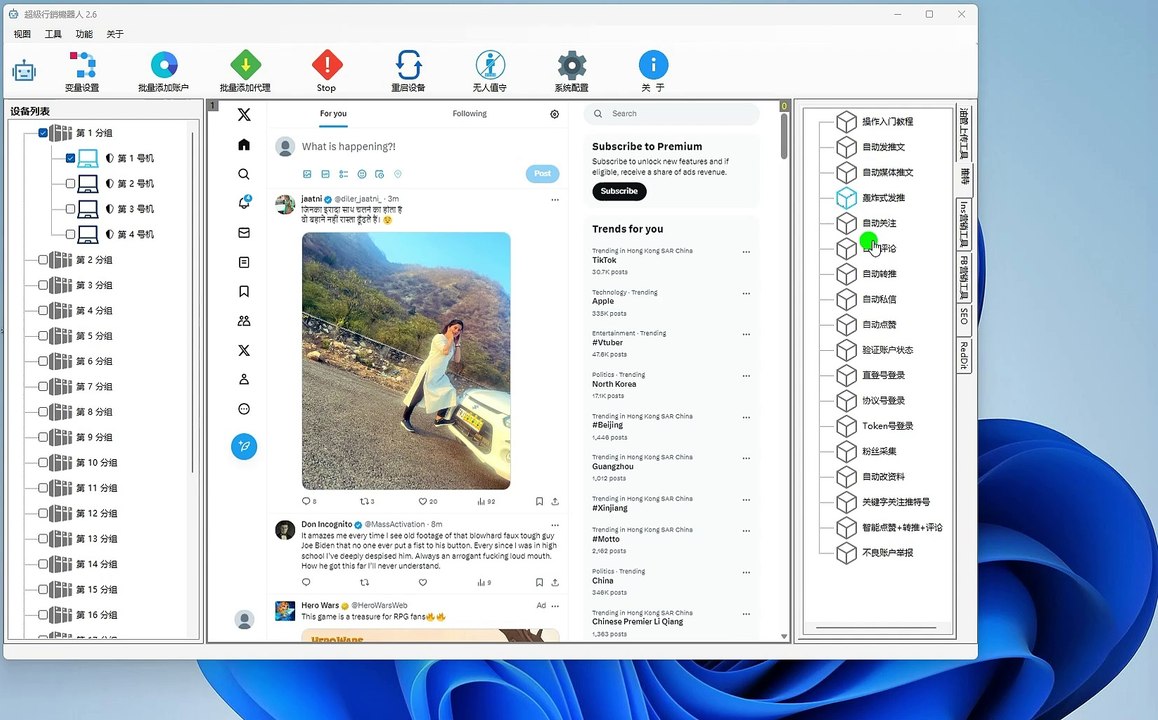
Task: Click the robot icon in the toolbar
Action: (24, 71)
